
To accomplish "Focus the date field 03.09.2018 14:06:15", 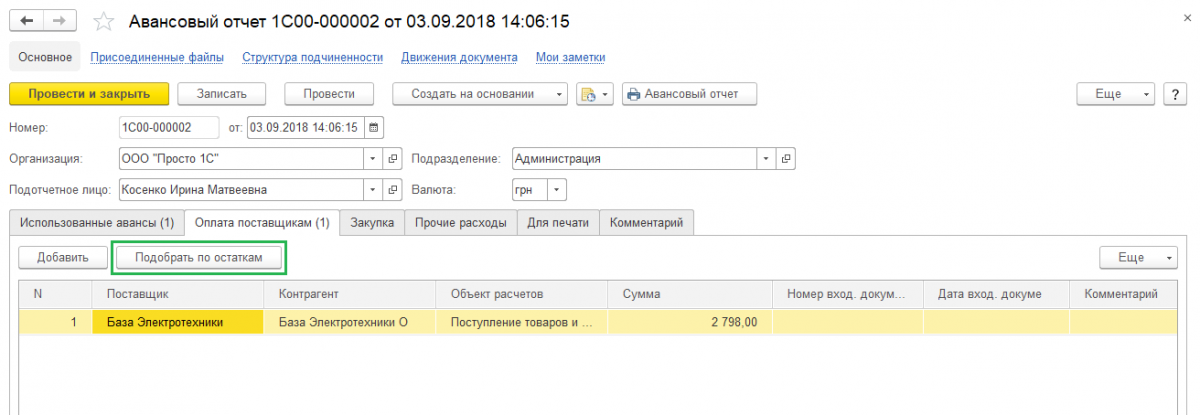I will point(305,127).
